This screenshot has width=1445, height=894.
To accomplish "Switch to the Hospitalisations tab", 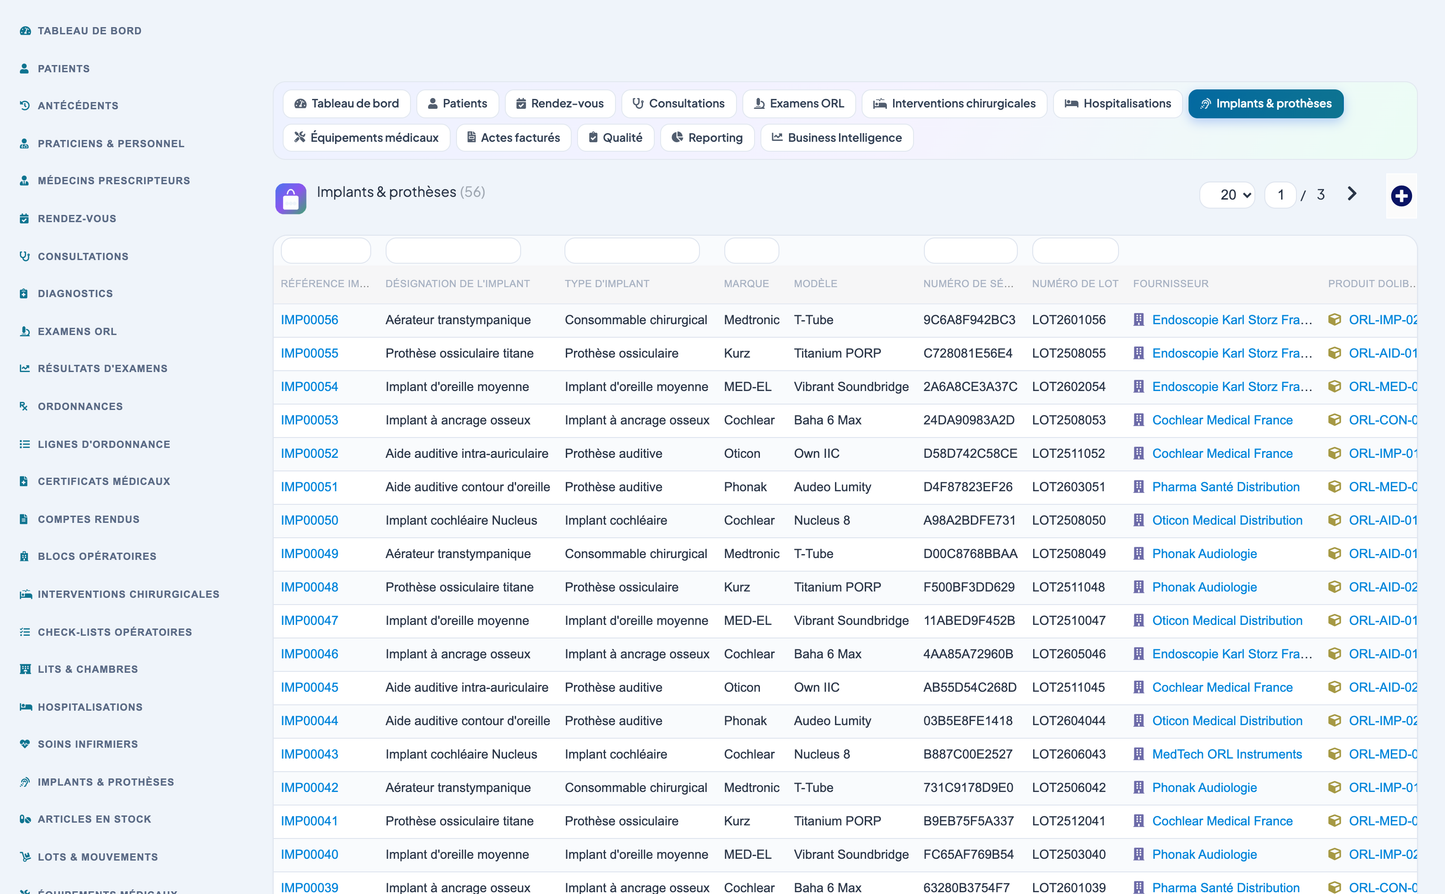I will (x=1117, y=104).
